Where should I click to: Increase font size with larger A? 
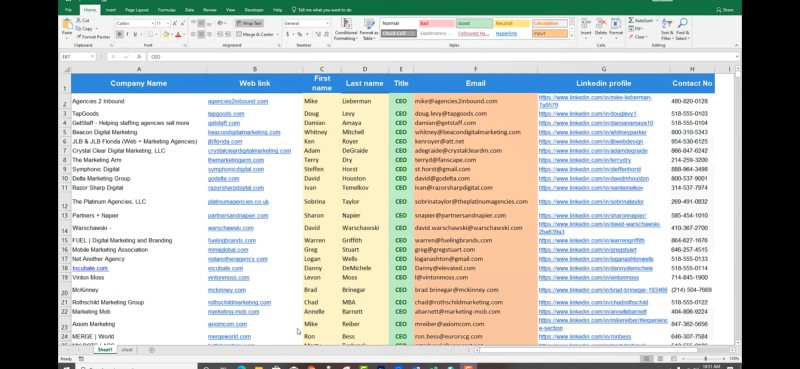coord(175,23)
